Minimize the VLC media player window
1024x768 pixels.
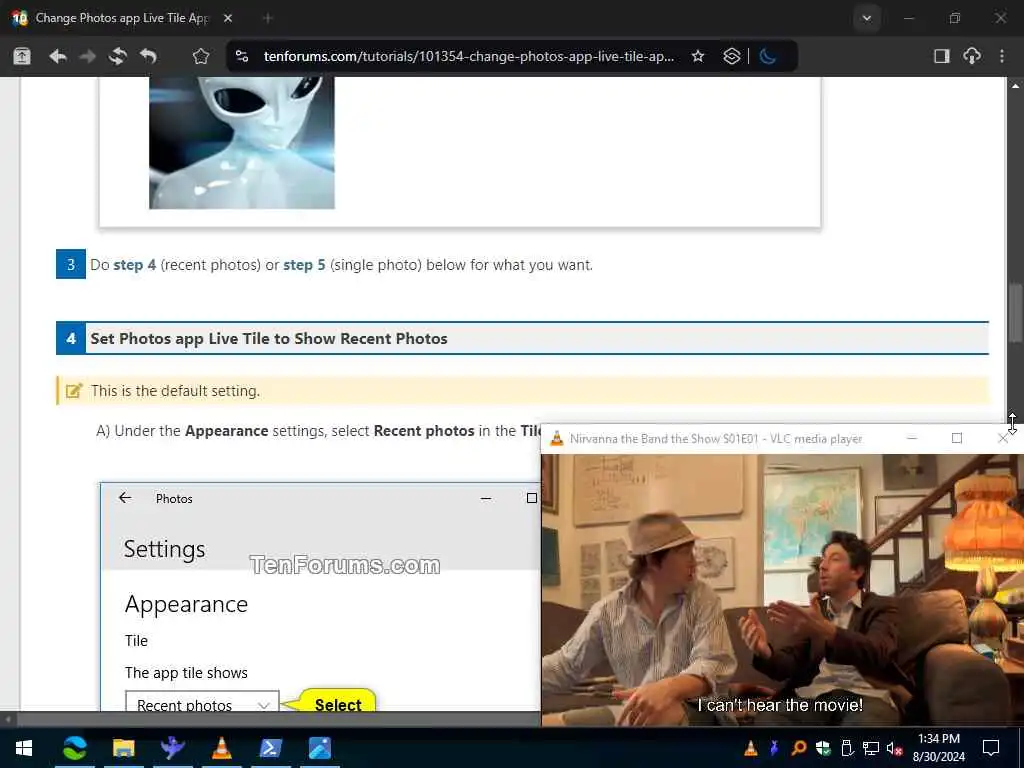[912, 438]
